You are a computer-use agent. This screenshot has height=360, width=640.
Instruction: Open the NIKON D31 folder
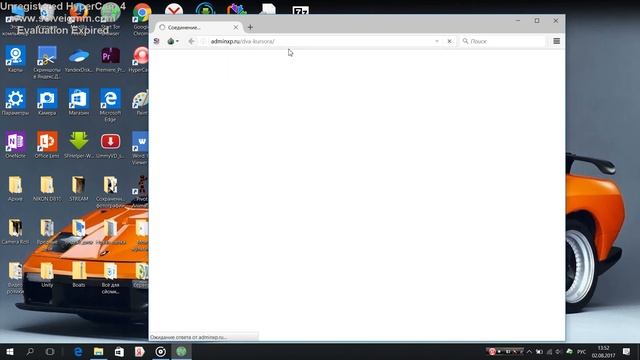tap(47, 188)
